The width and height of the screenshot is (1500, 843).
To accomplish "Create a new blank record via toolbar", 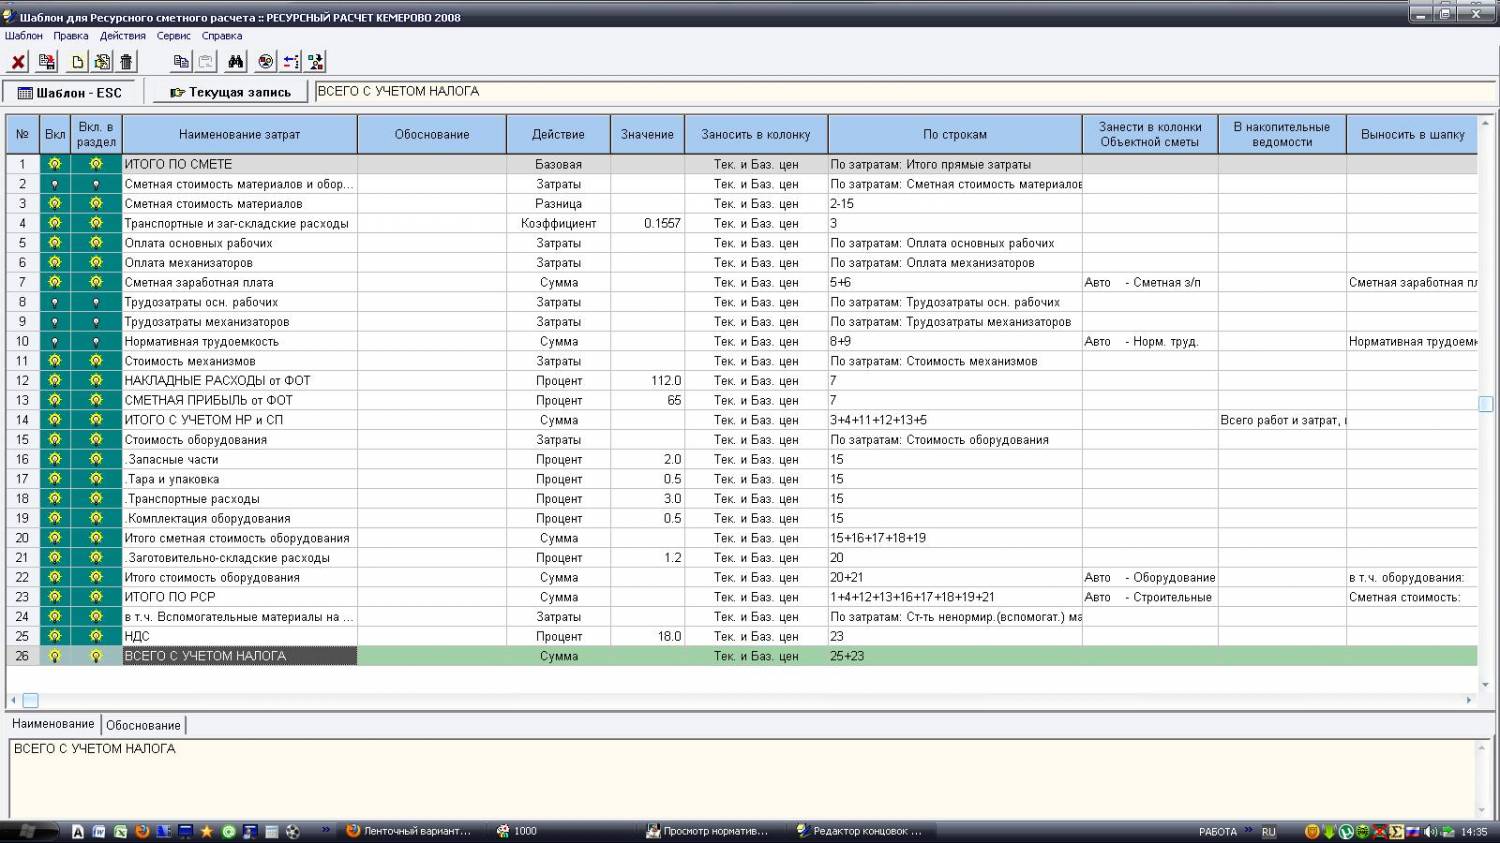I will (77, 62).
